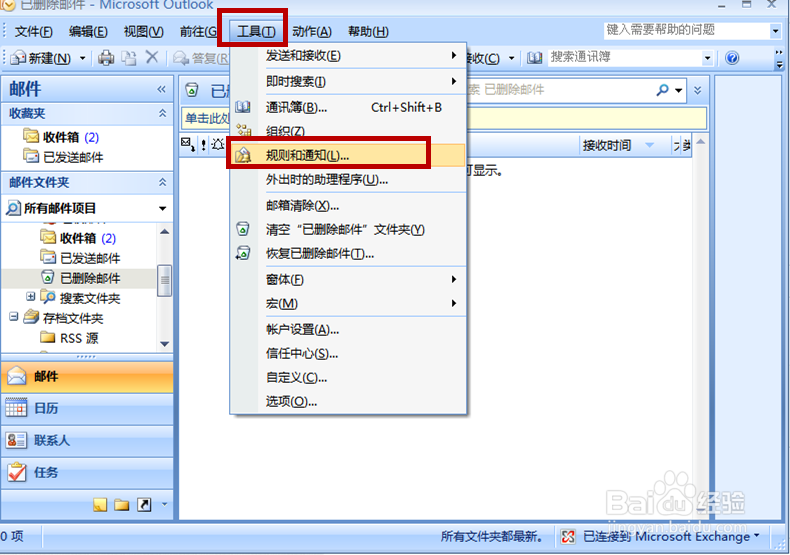Choose 恢复已删除邮件(T)... entry
790x555 pixels.
coord(348,254)
